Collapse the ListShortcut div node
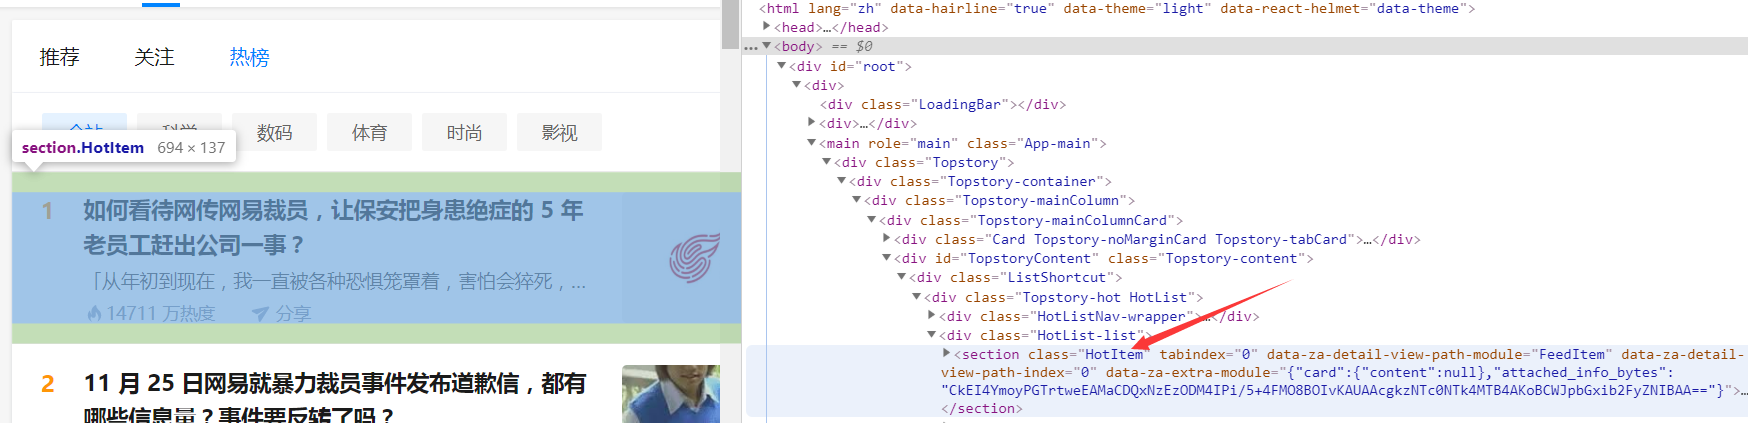Screen dimensions: 1748x423 pyautogui.click(x=902, y=277)
